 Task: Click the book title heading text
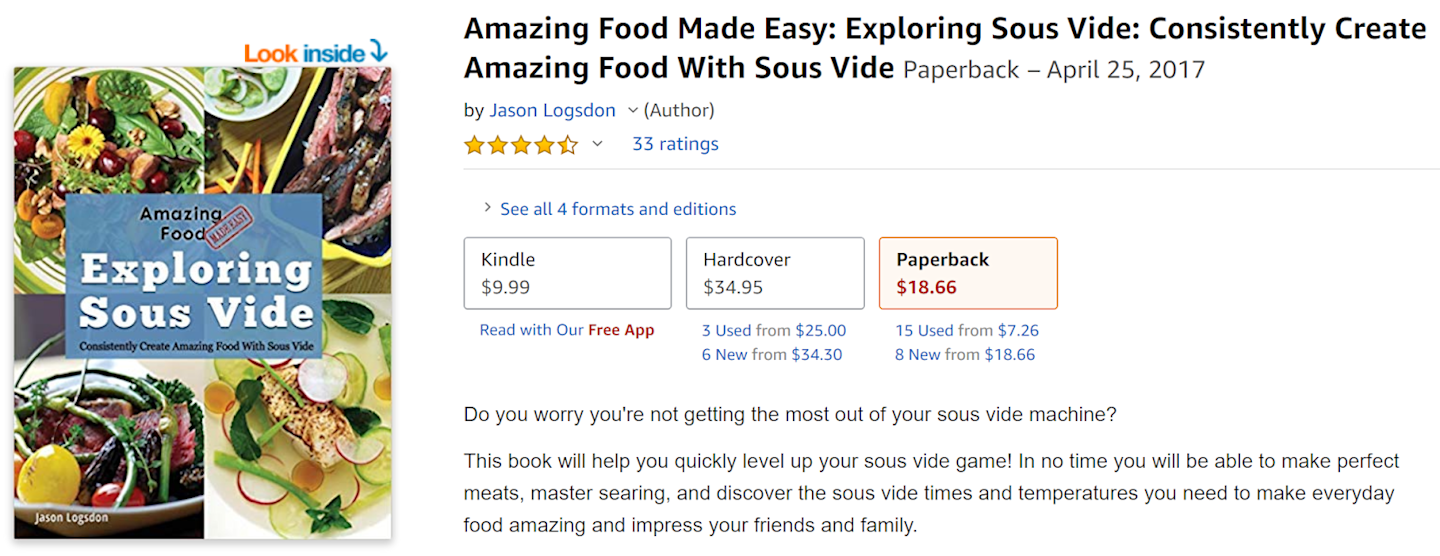click(945, 48)
